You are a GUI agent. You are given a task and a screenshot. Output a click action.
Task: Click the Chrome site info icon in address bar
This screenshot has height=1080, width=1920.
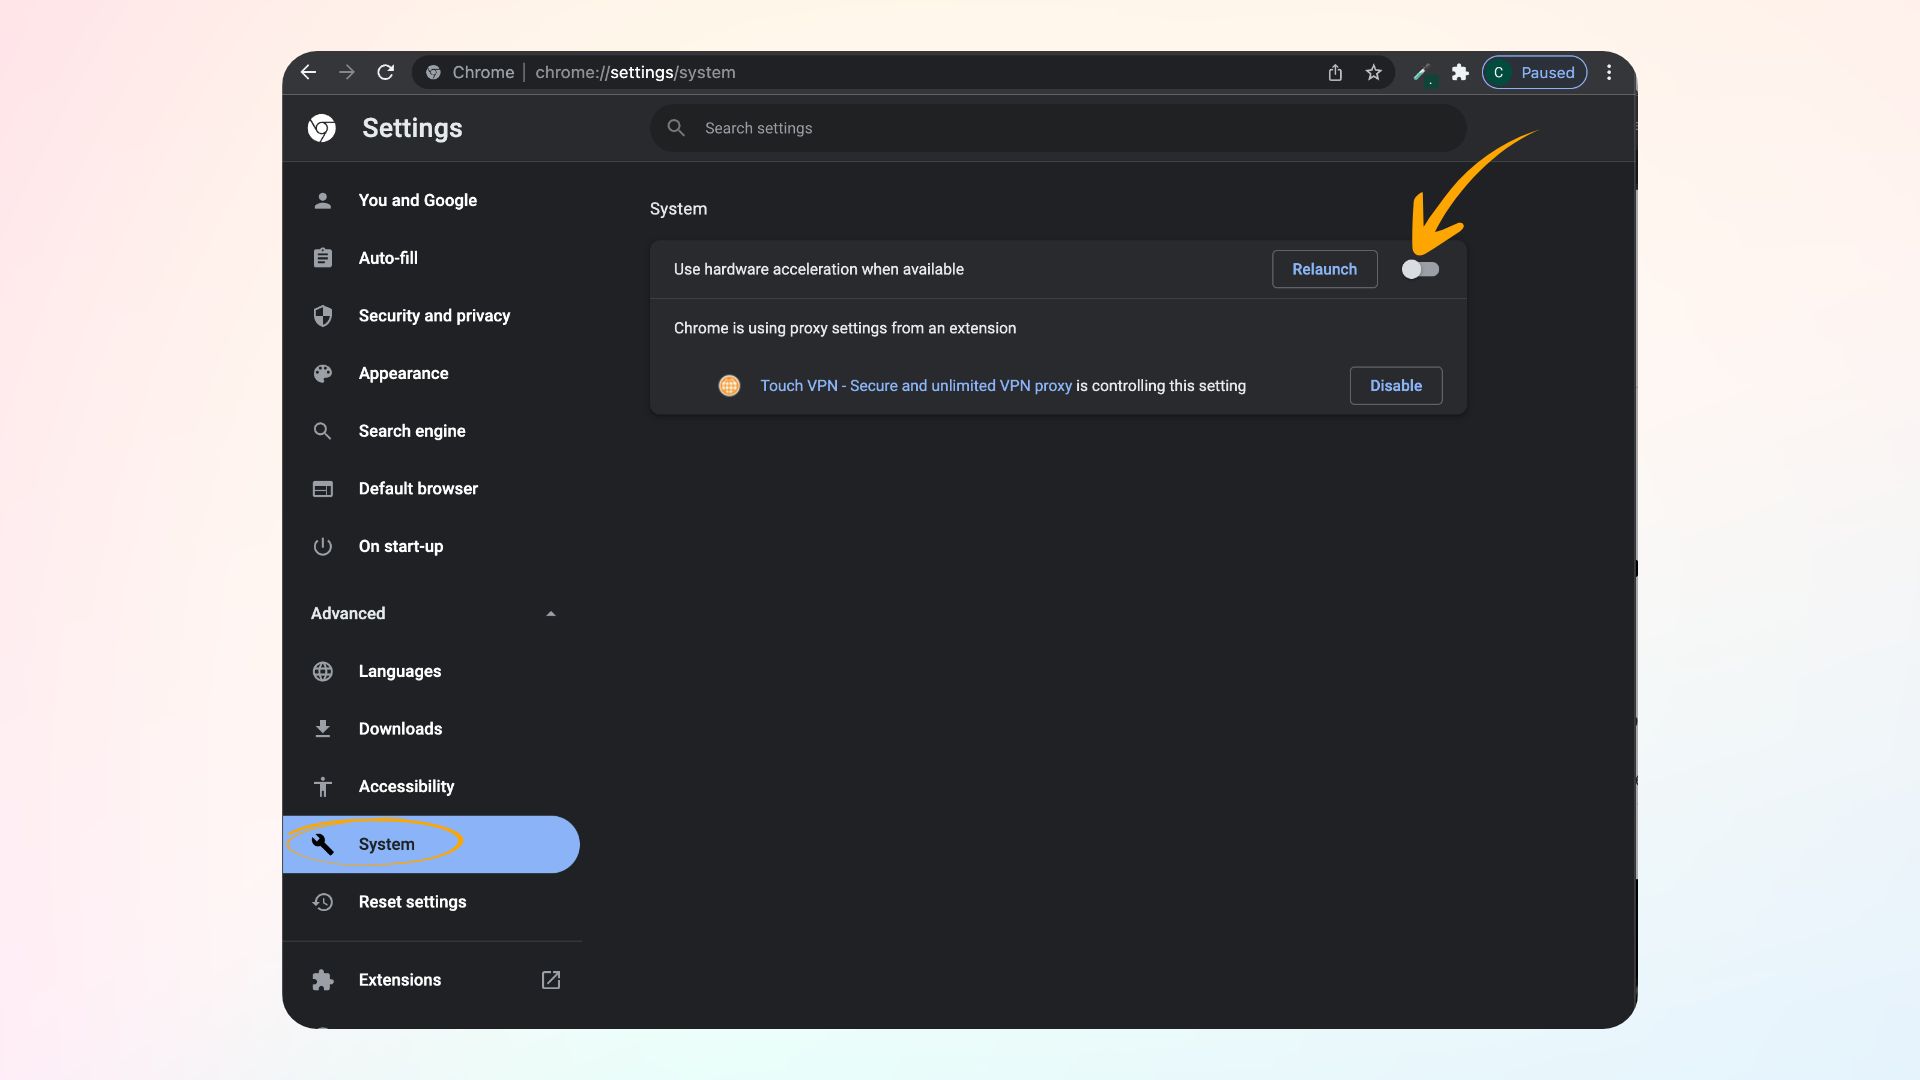coord(433,72)
